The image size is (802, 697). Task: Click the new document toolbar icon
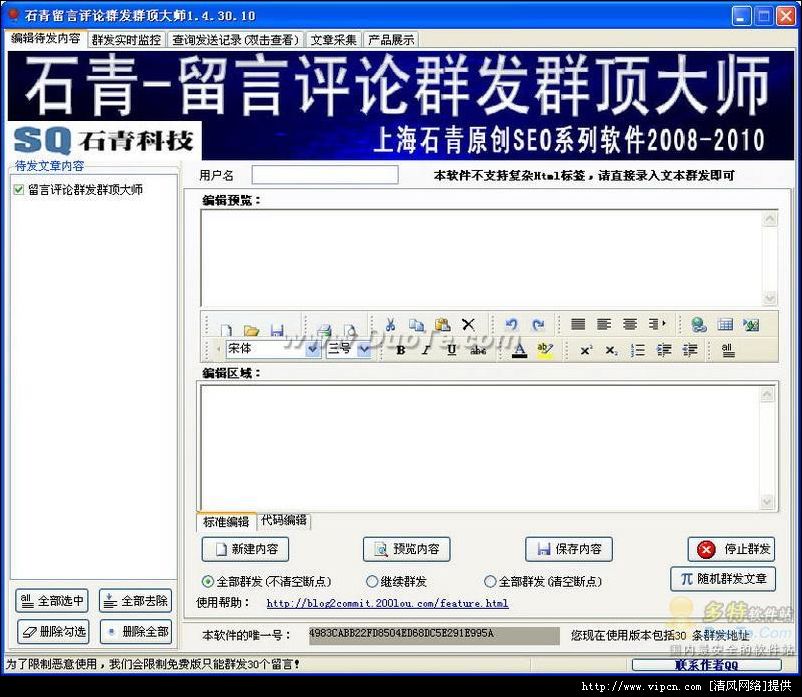tap(226, 330)
